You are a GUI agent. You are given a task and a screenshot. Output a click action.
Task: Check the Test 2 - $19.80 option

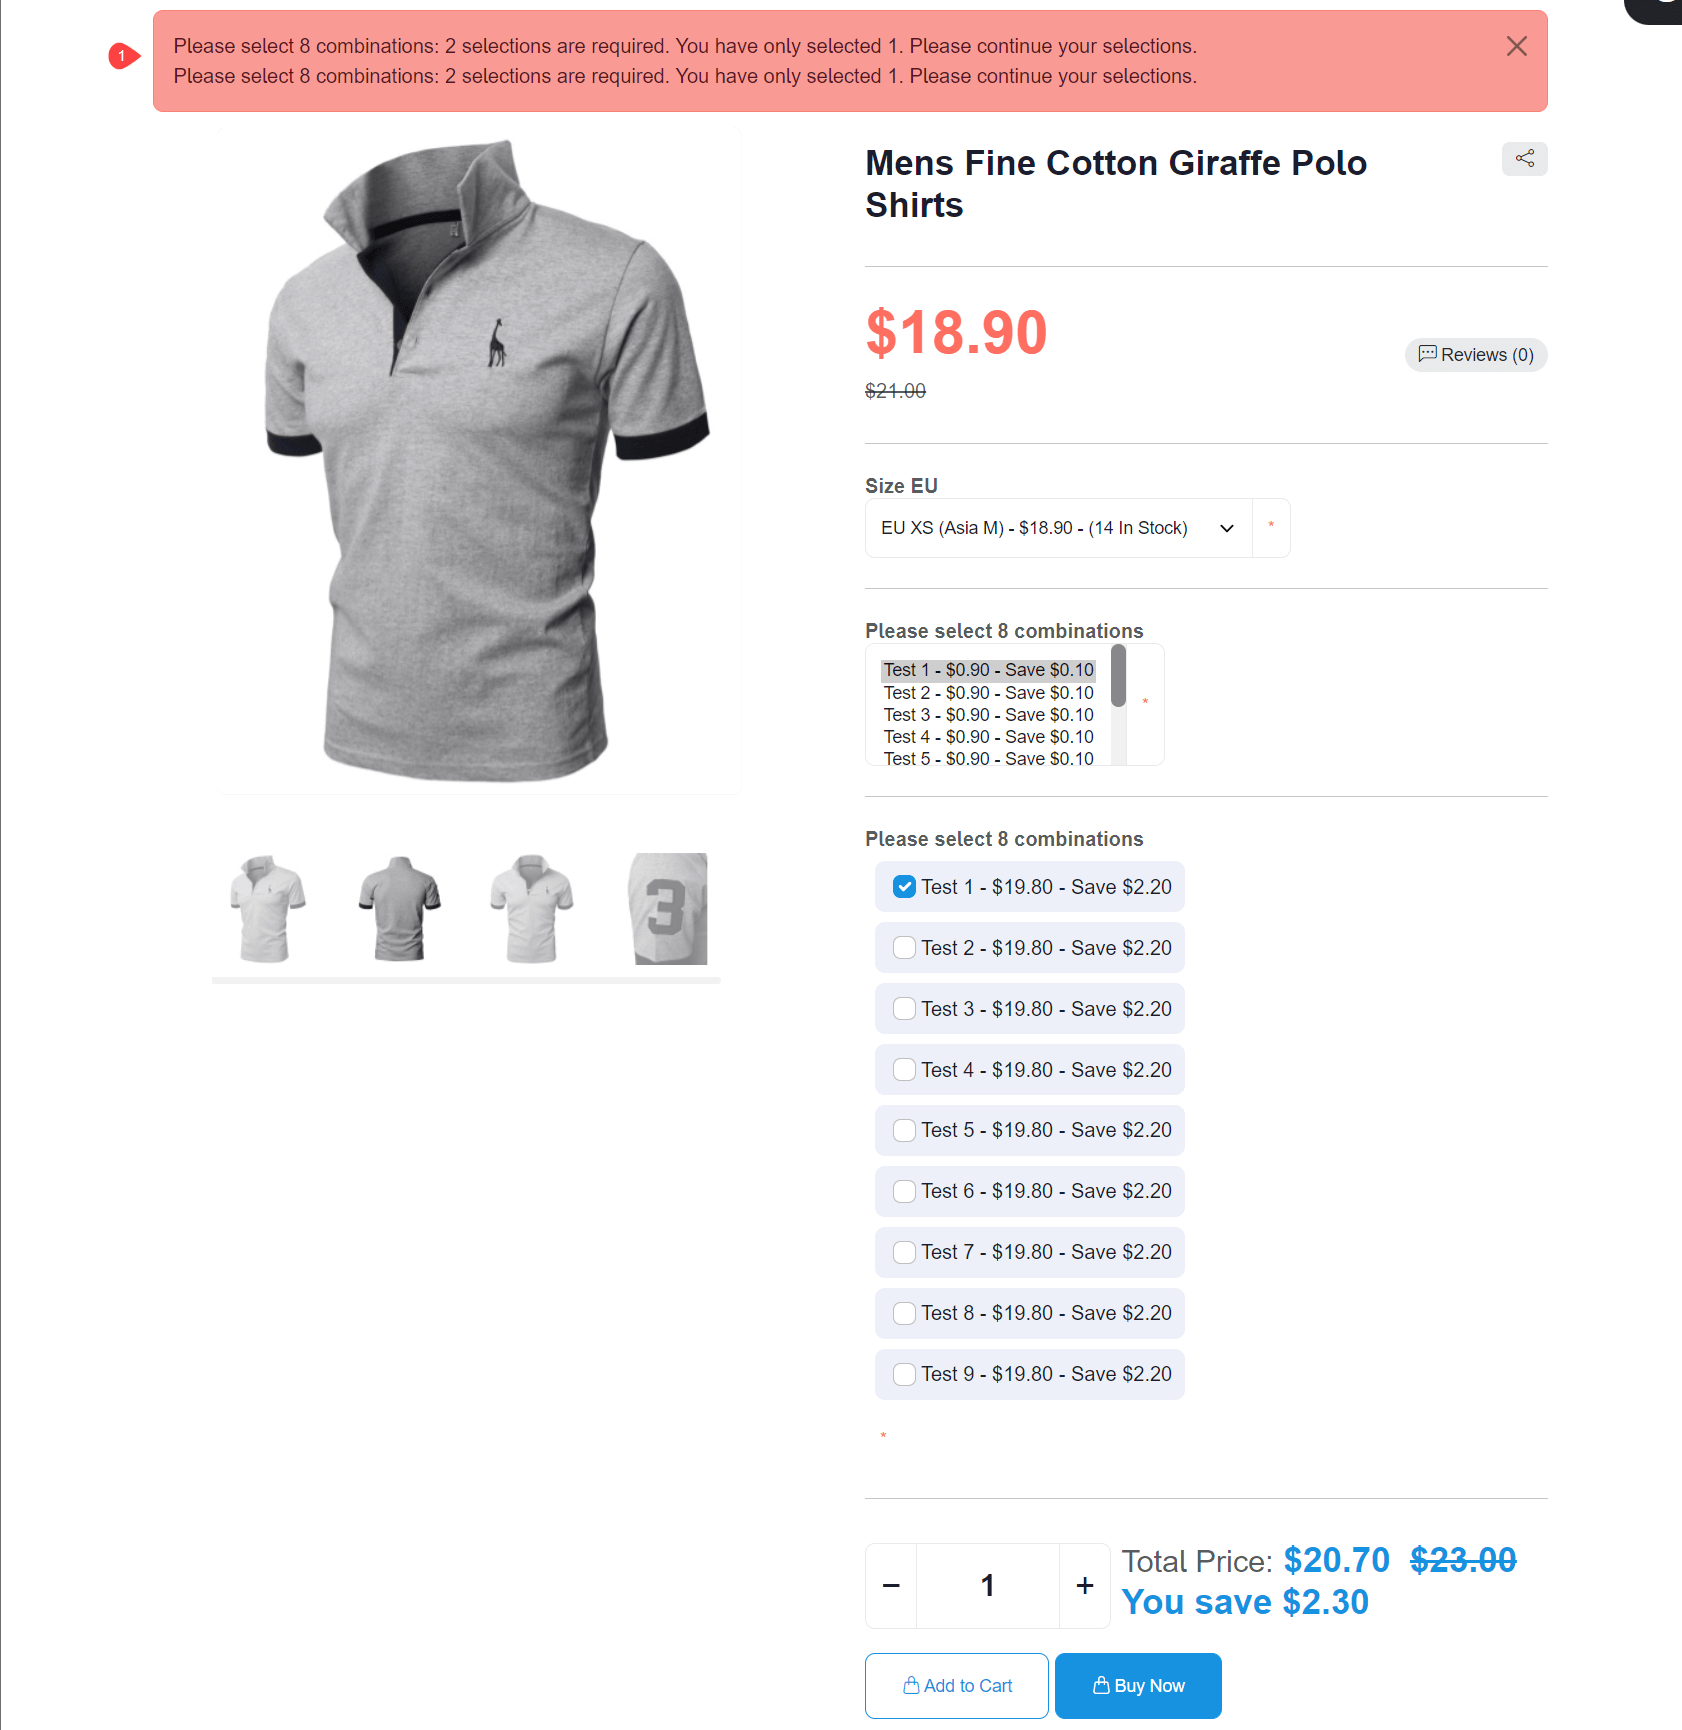coord(904,948)
